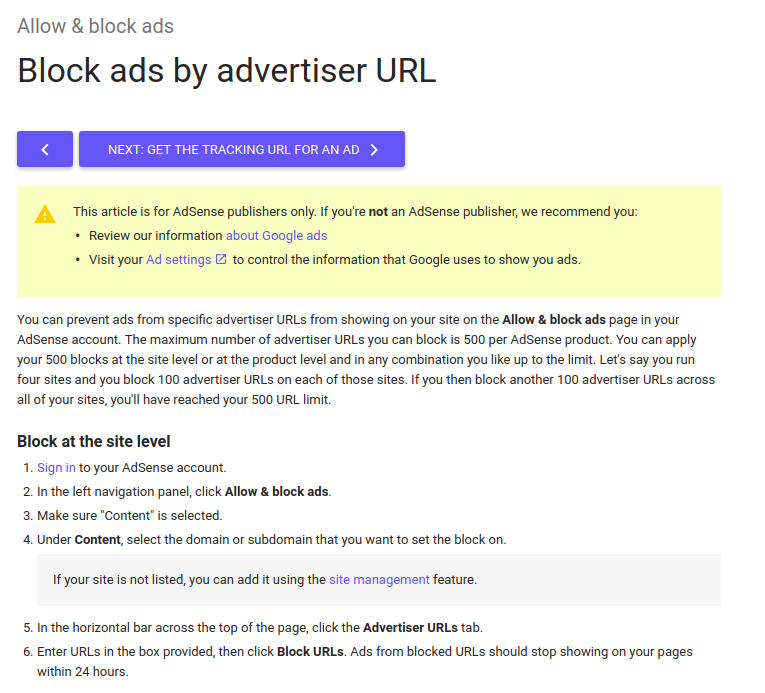This screenshot has width=765, height=693.
Task: Click bold Allow & block ads in intro paragraph
Action: (554, 320)
